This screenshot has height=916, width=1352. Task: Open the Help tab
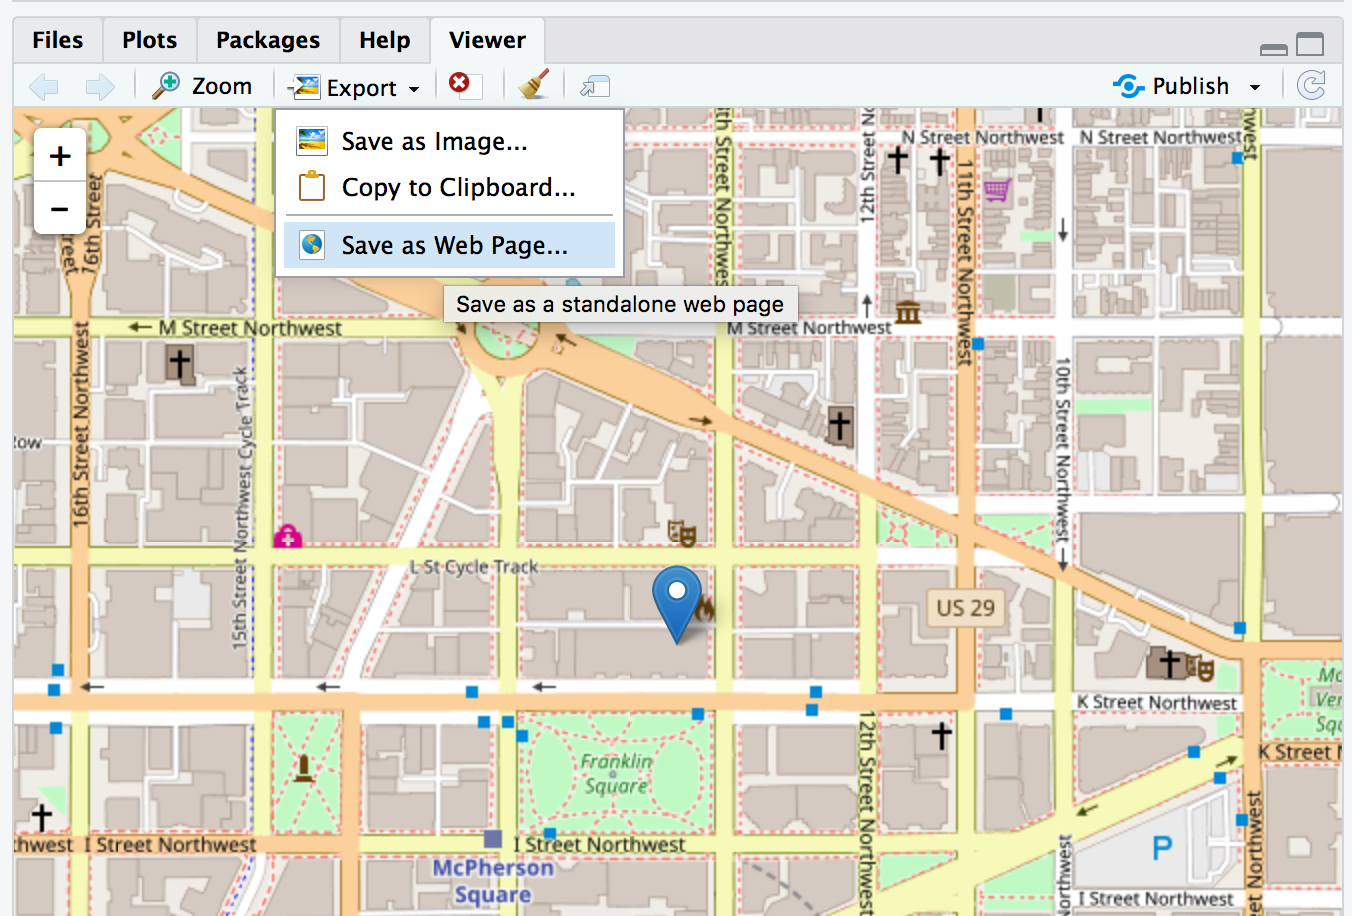pyautogui.click(x=385, y=40)
